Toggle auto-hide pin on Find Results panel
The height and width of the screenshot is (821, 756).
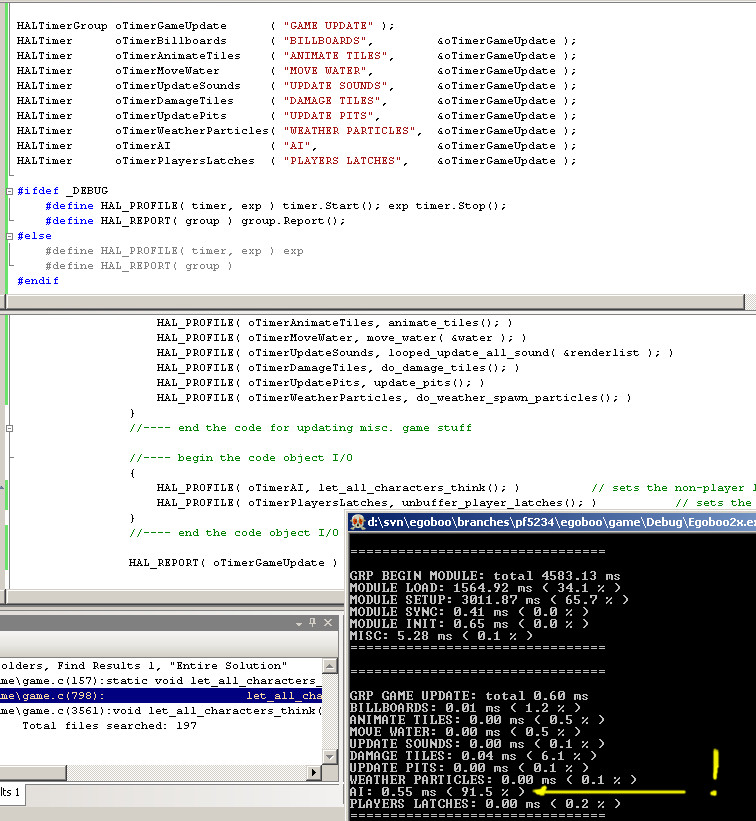coord(313,622)
